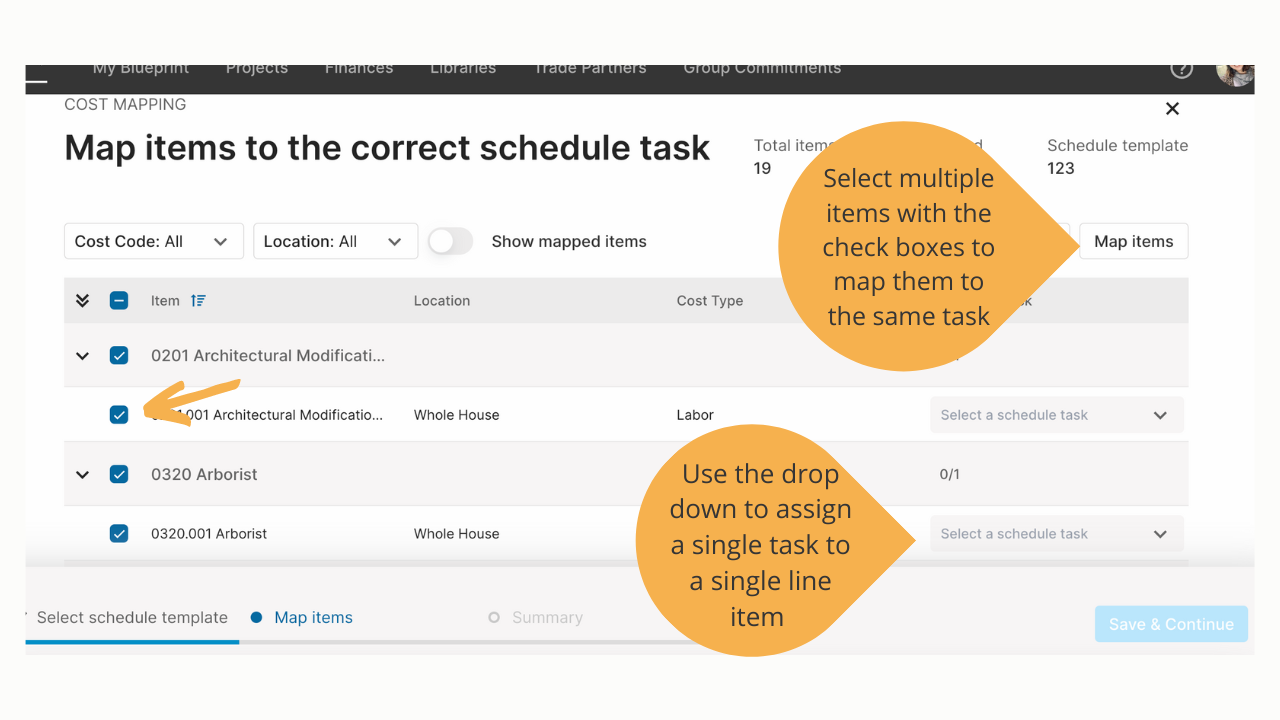Collapse the 0320 Arborist group chevron
The image size is (1280, 720).
coord(83,474)
